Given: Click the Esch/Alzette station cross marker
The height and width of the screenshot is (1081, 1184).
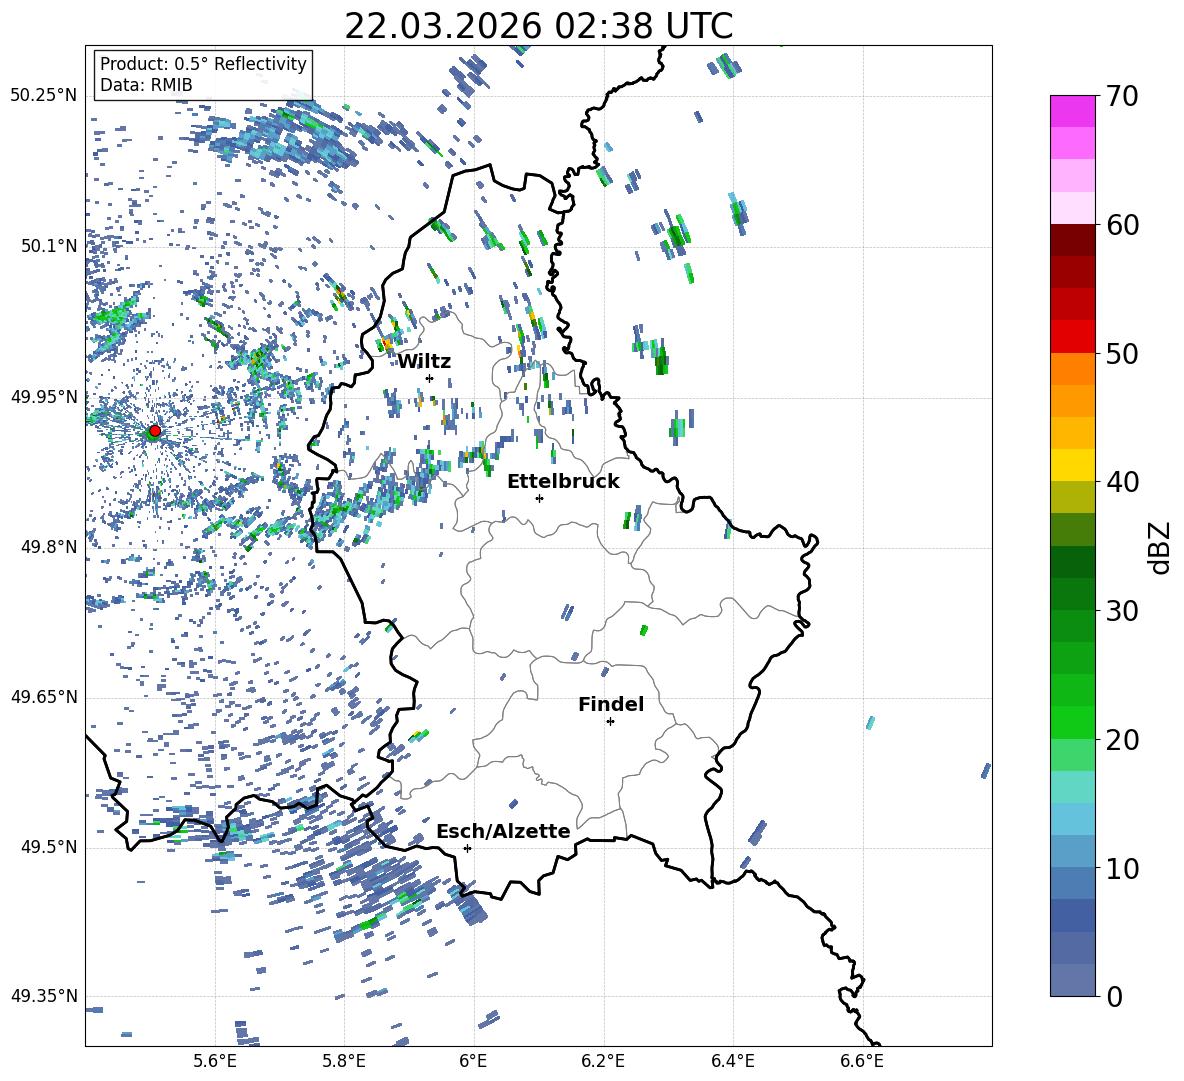Looking at the screenshot, I should (x=467, y=848).
